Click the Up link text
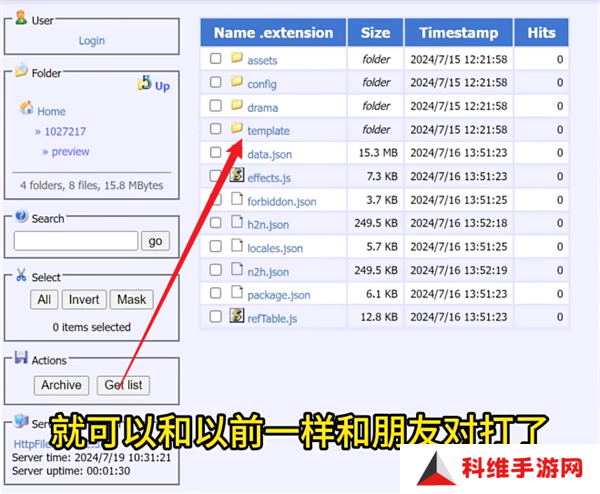This screenshot has height=494, width=600. coord(162,86)
